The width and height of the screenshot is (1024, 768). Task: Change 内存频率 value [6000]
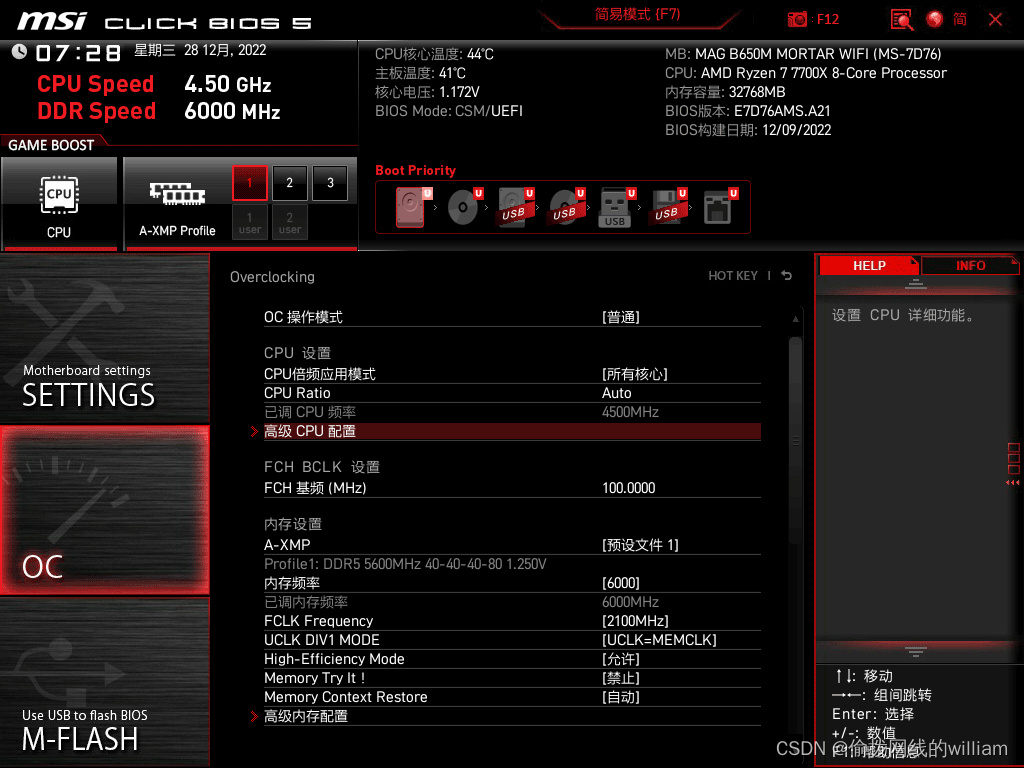click(x=620, y=583)
